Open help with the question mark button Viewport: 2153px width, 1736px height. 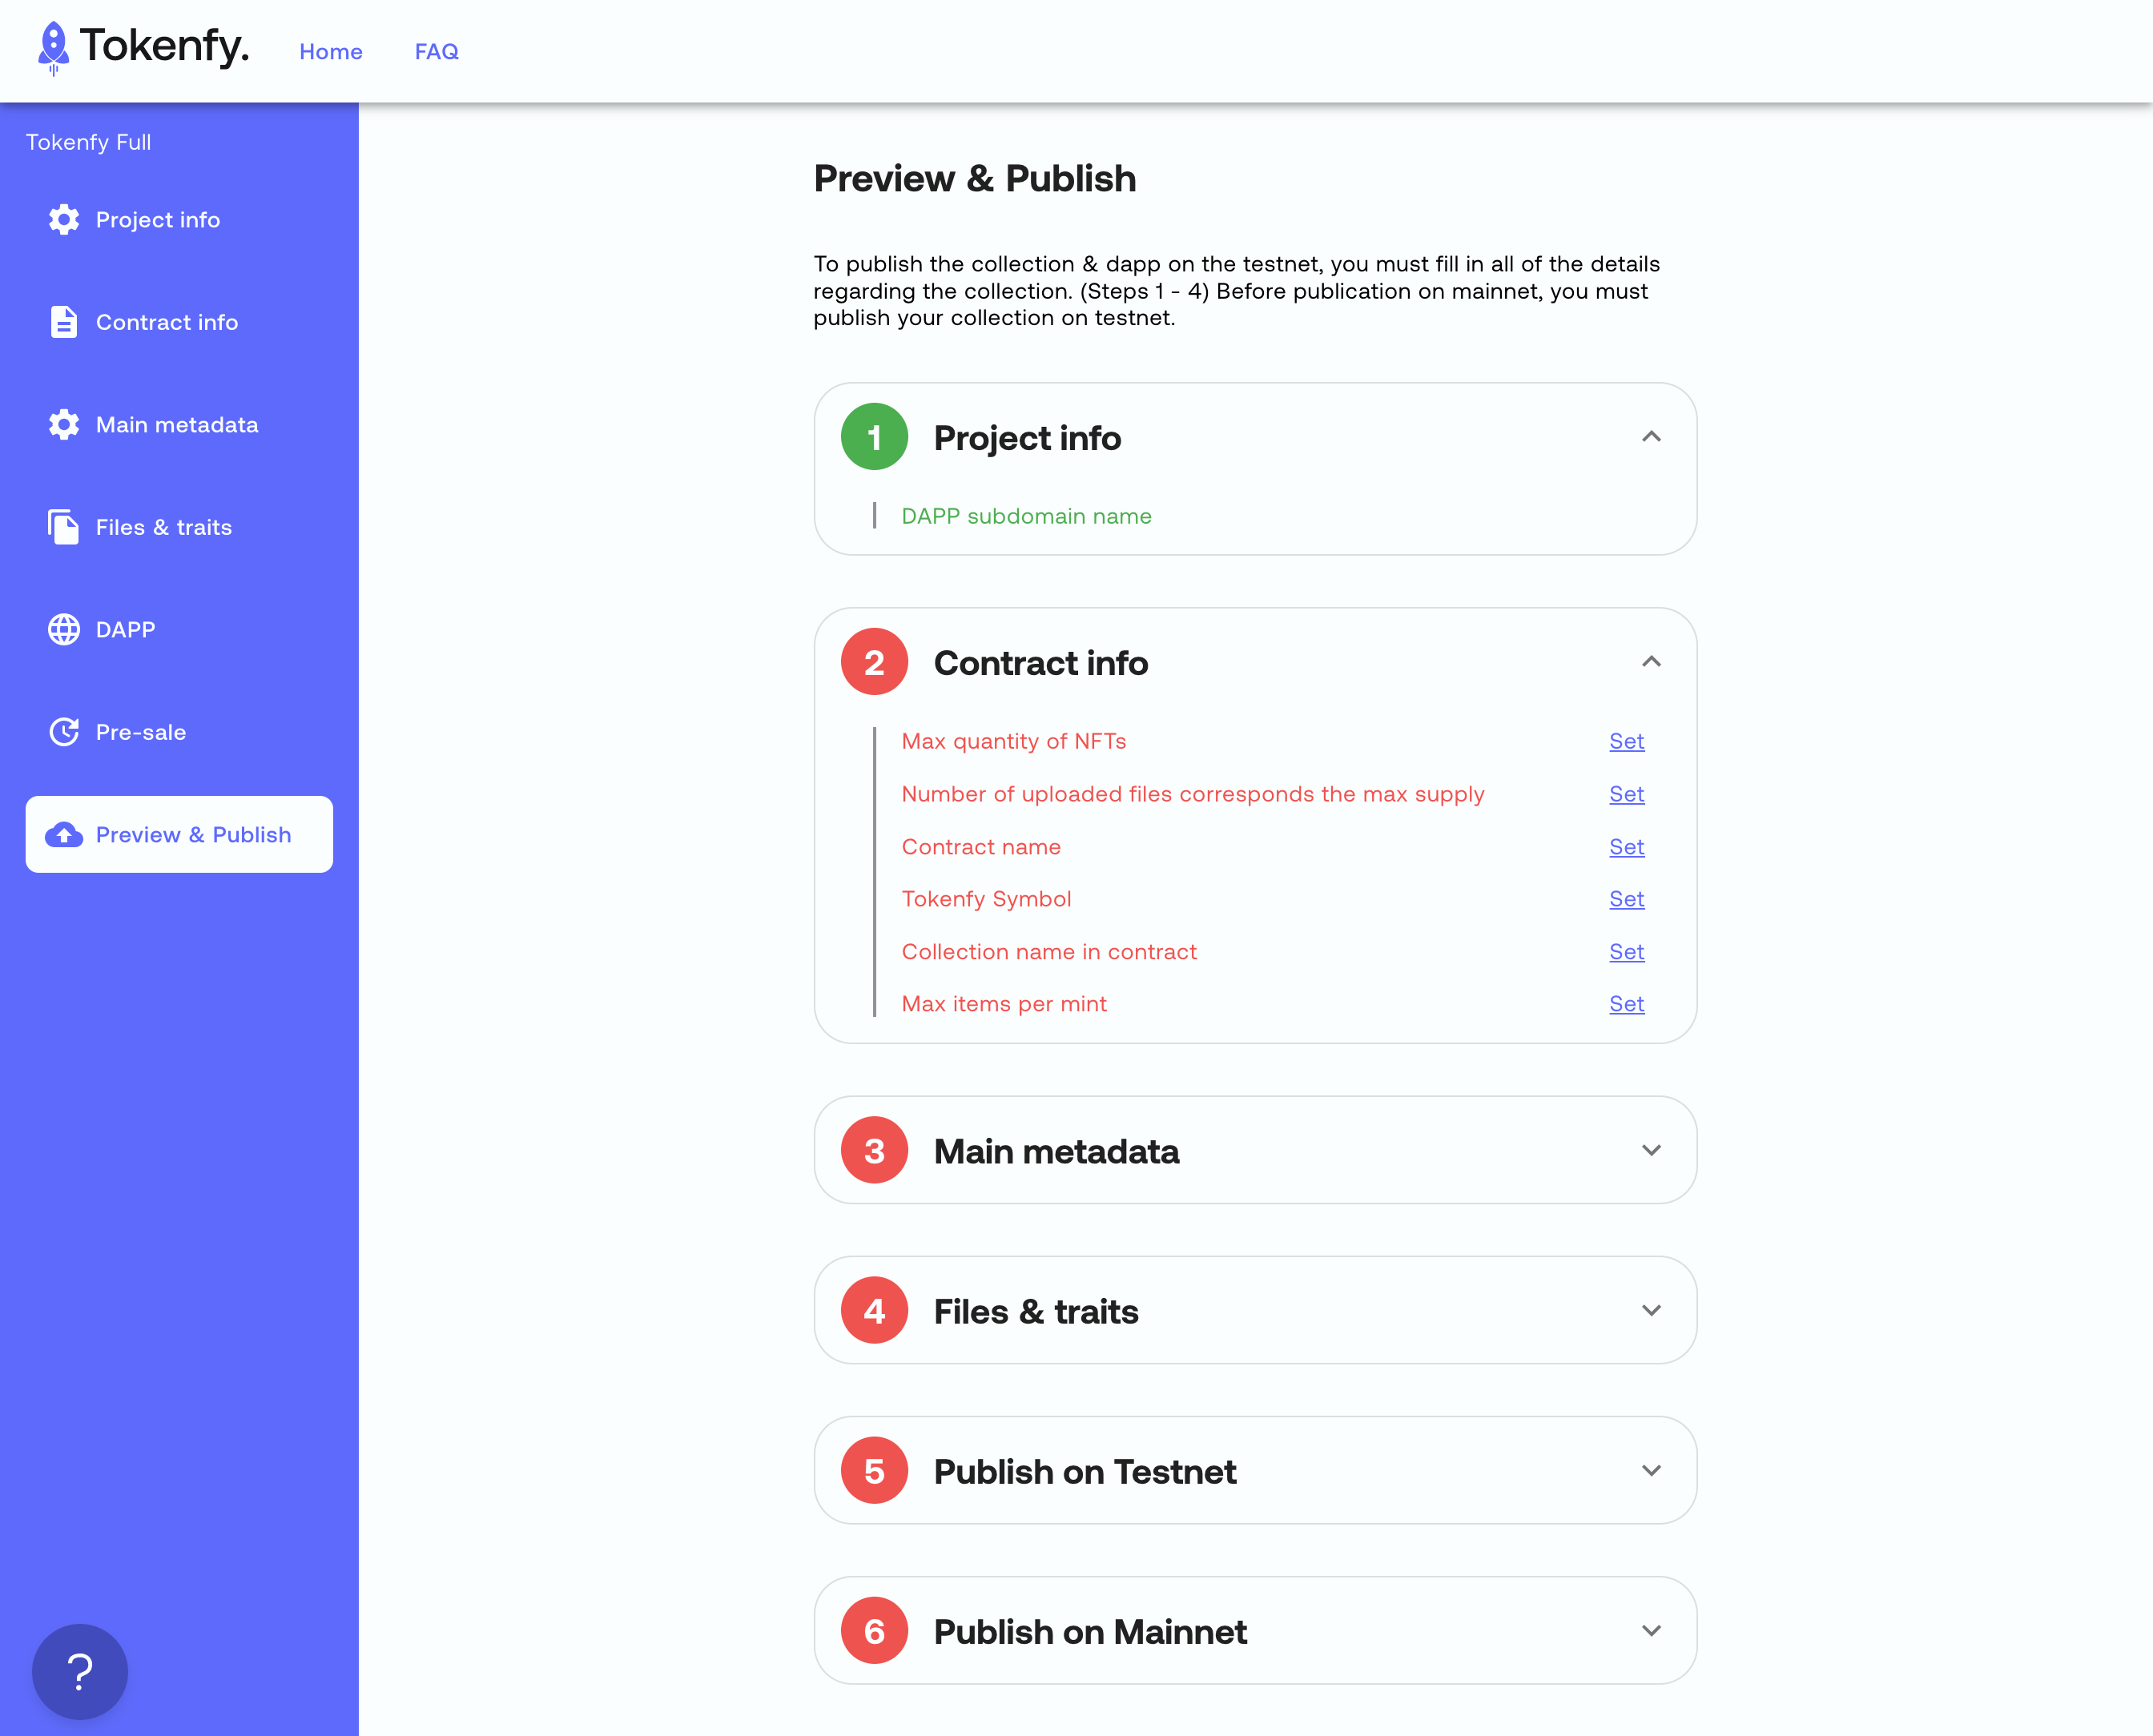[79, 1671]
